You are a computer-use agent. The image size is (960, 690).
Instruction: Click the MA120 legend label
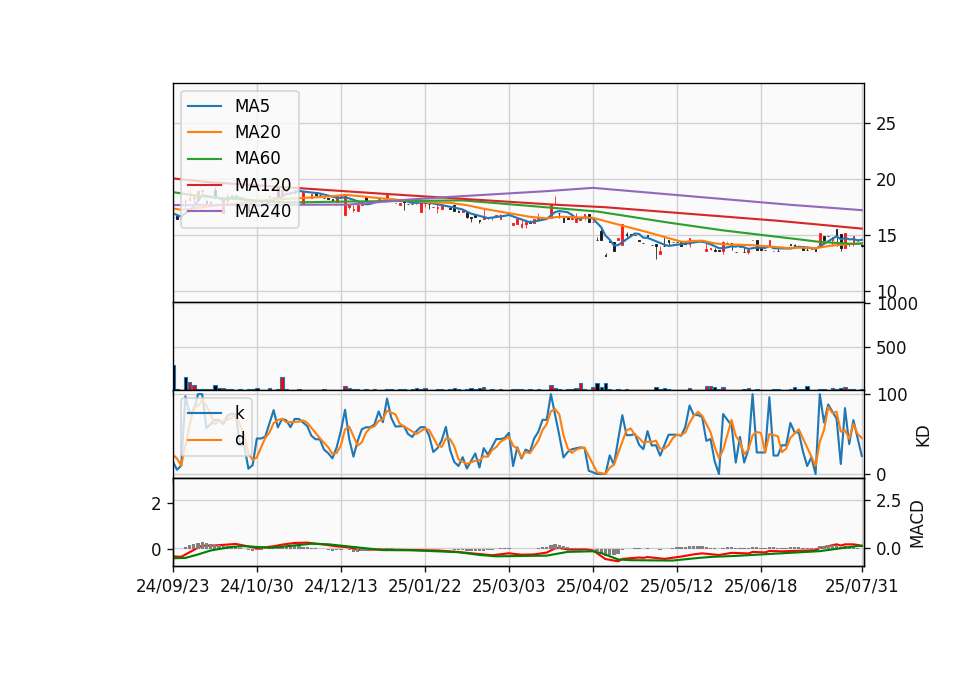click(263, 185)
